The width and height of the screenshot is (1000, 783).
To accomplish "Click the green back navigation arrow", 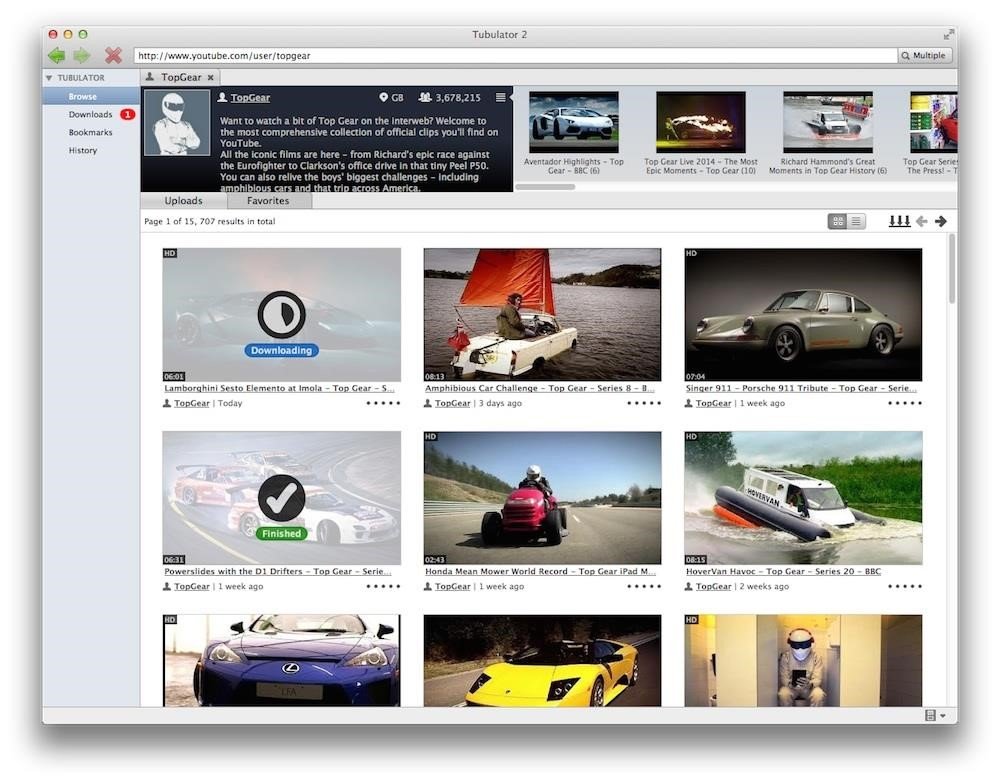I will (57, 55).
